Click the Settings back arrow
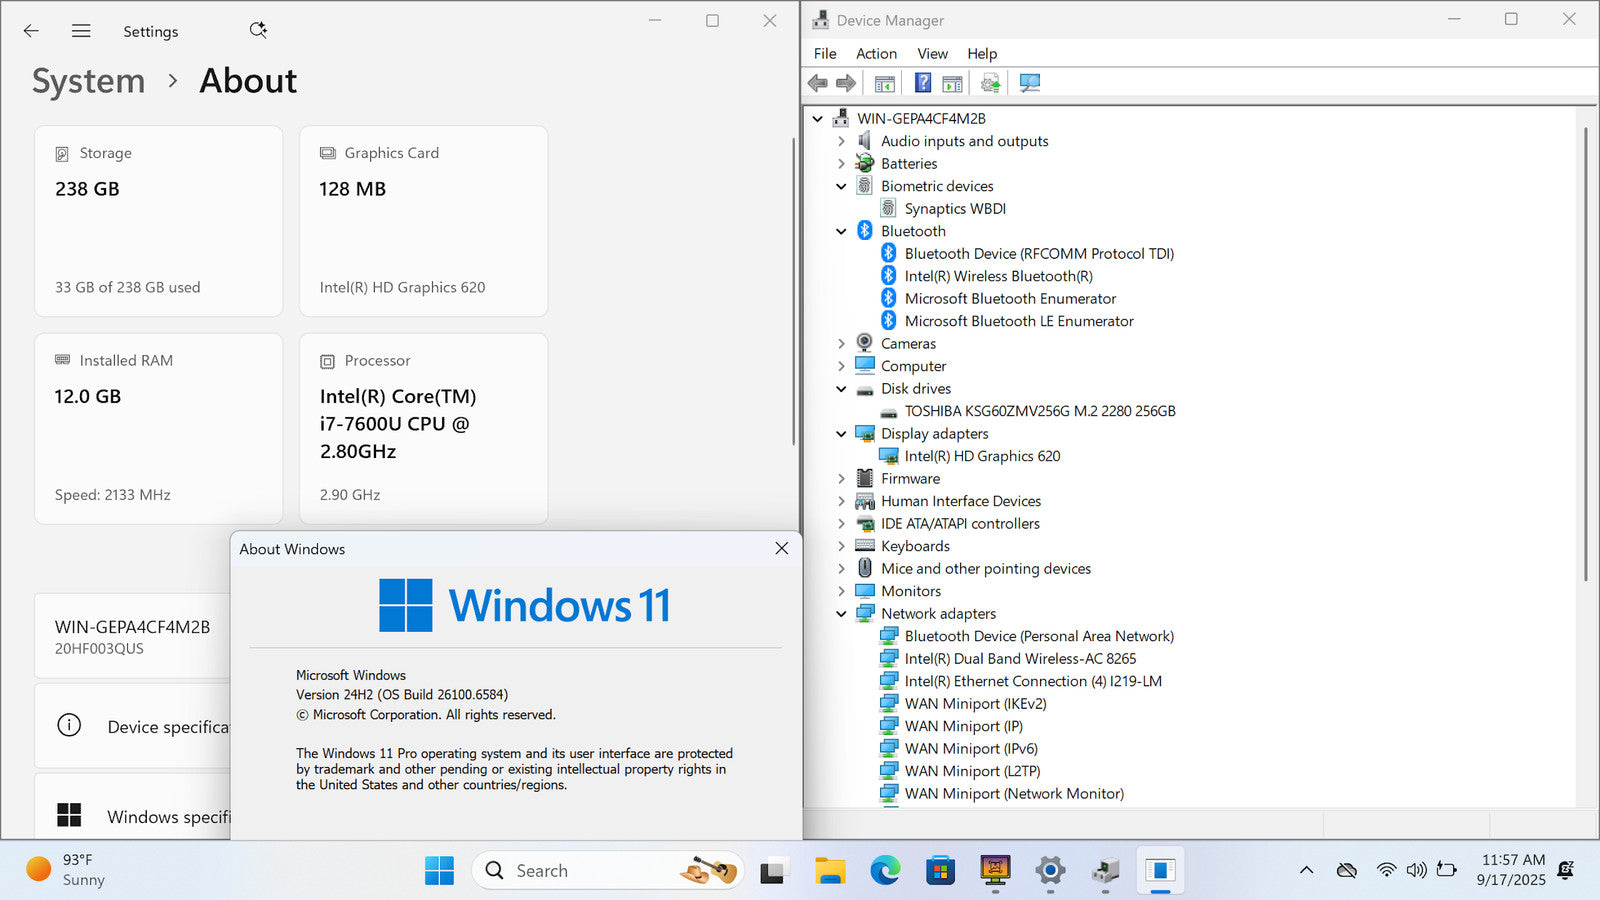This screenshot has height=900, width=1600. [x=31, y=31]
